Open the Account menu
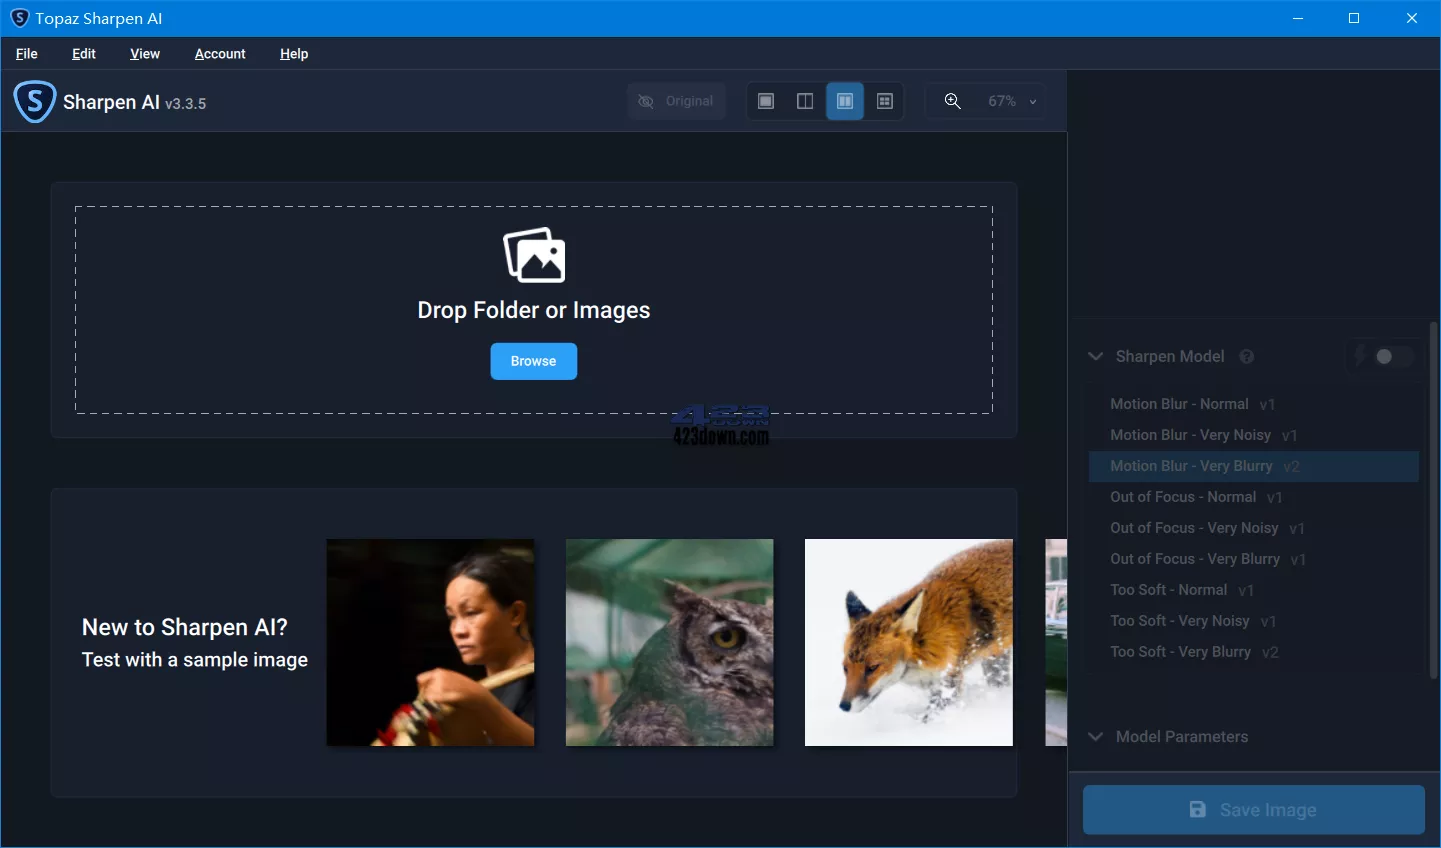 pos(219,54)
